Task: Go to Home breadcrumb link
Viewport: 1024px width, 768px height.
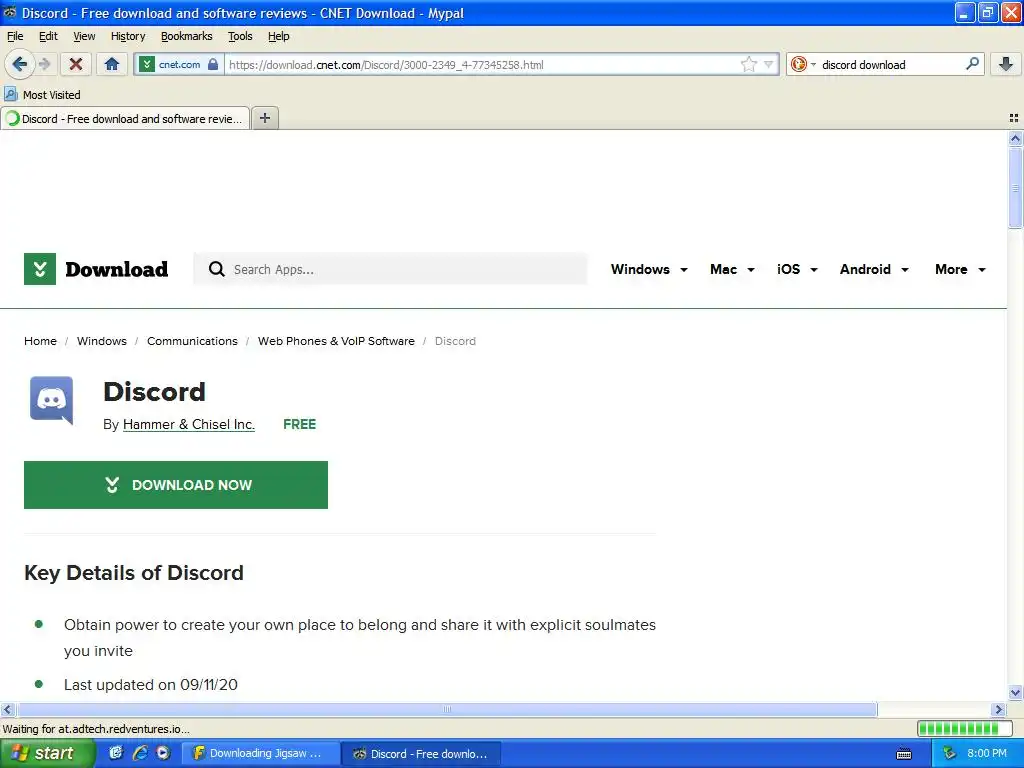Action: (x=40, y=341)
